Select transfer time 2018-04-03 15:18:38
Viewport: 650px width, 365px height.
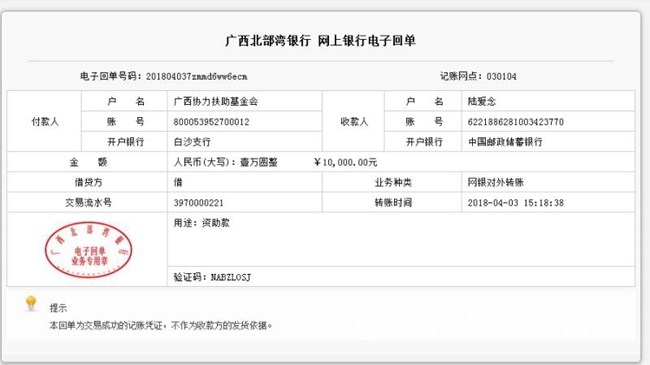(516, 203)
